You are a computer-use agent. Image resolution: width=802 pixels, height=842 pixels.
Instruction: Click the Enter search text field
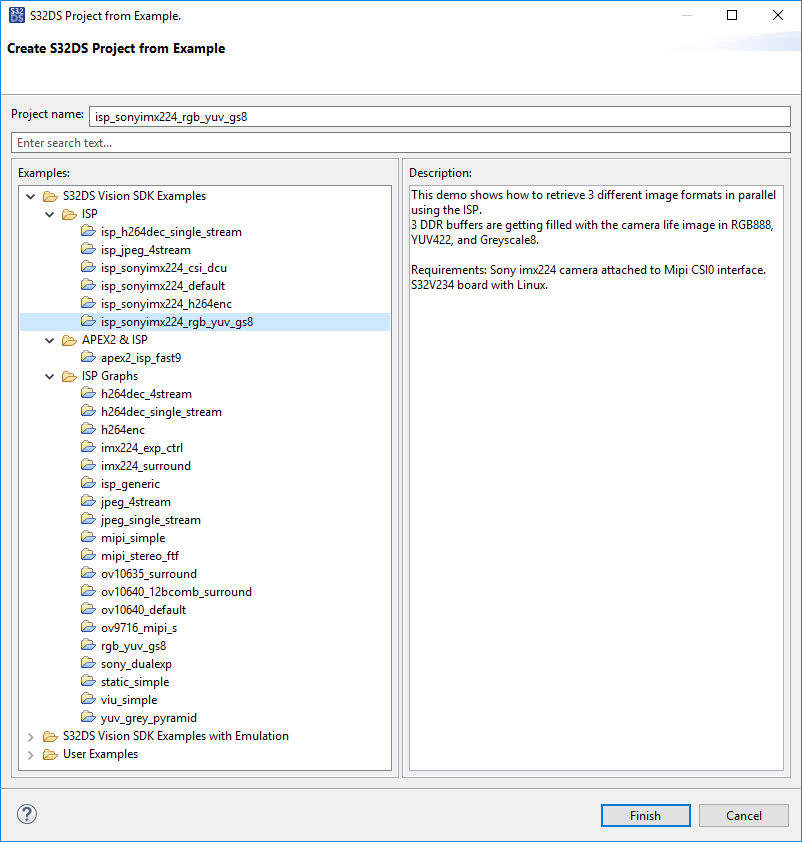click(x=401, y=143)
